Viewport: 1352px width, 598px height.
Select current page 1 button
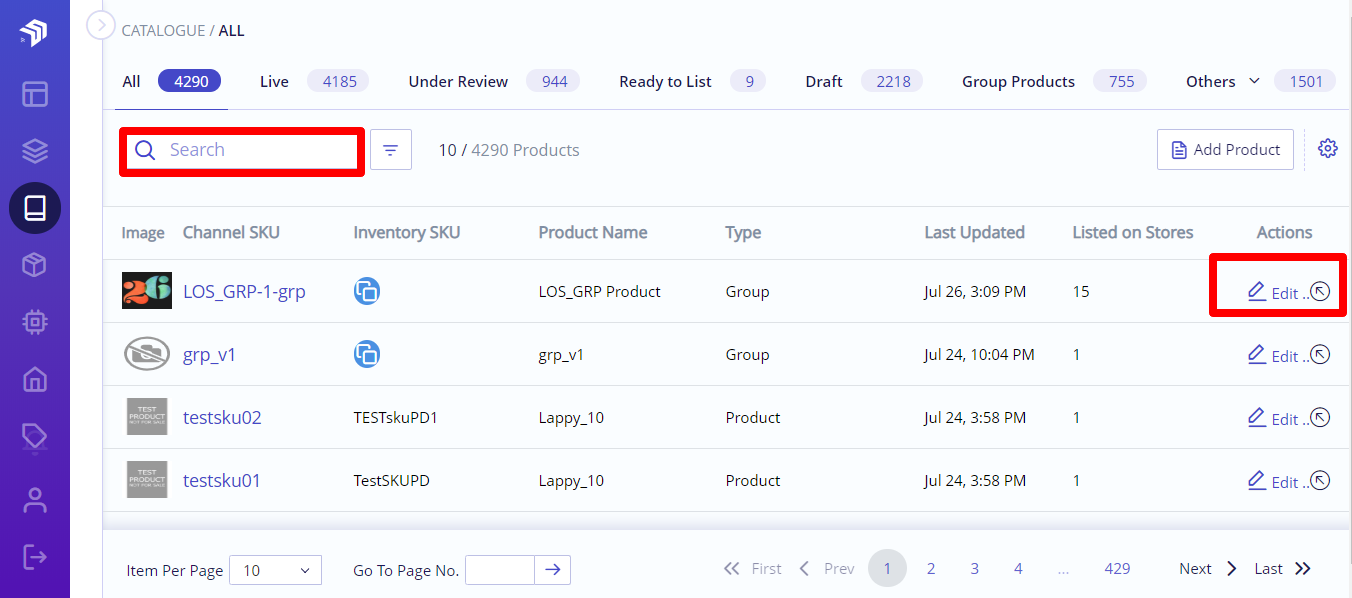[887, 568]
